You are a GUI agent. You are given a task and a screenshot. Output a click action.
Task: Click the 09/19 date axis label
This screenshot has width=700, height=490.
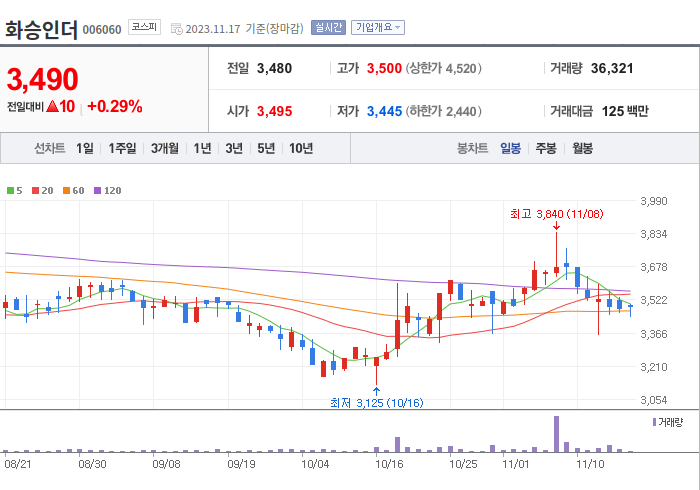point(241,464)
